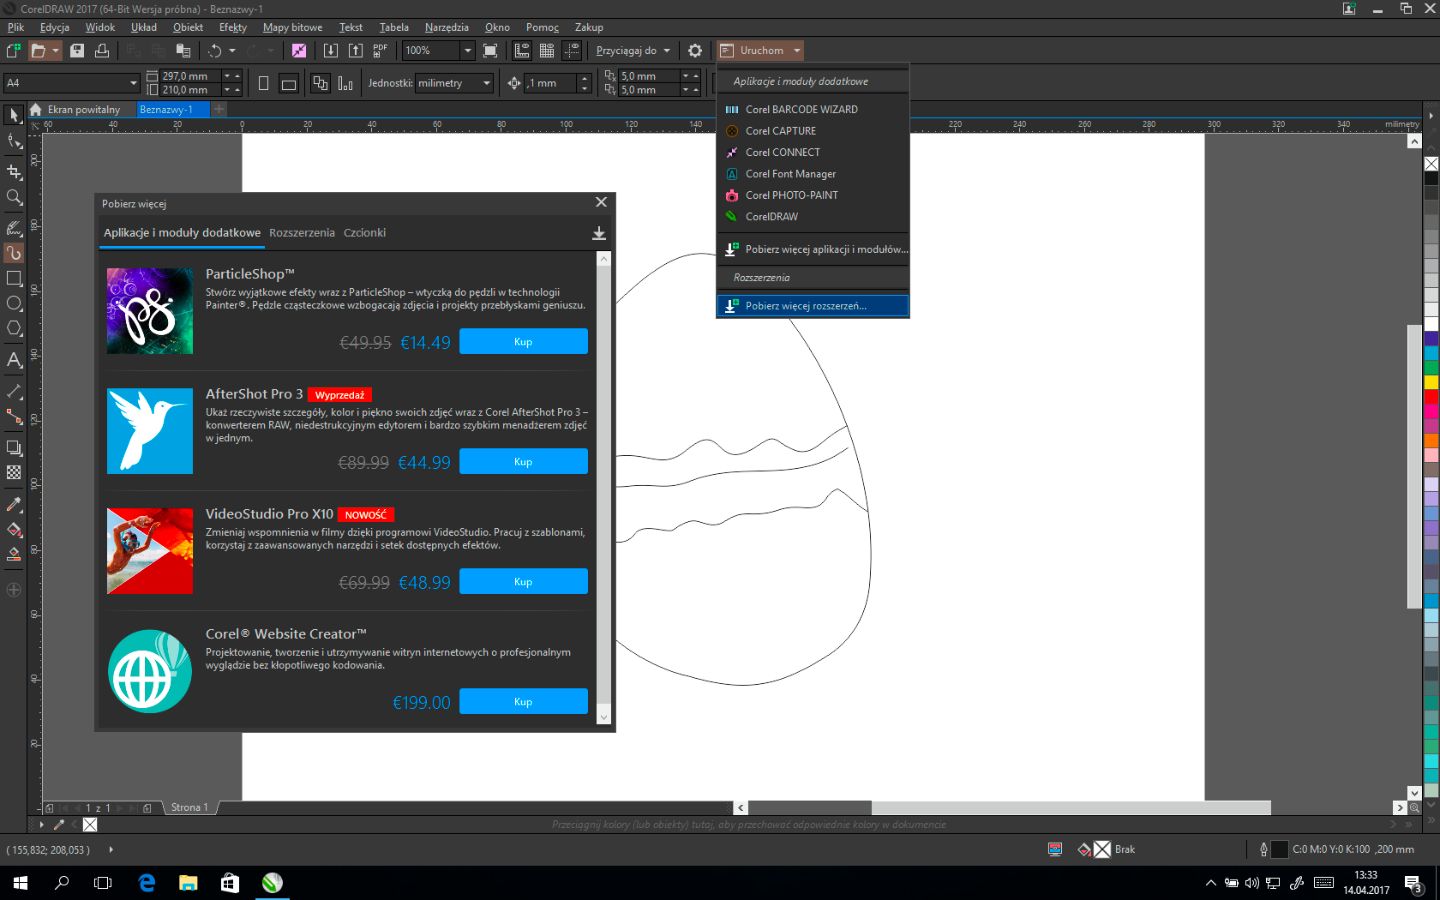This screenshot has height=900, width=1440.
Task: Select the Zoom tool
Action: click(14, 197)
